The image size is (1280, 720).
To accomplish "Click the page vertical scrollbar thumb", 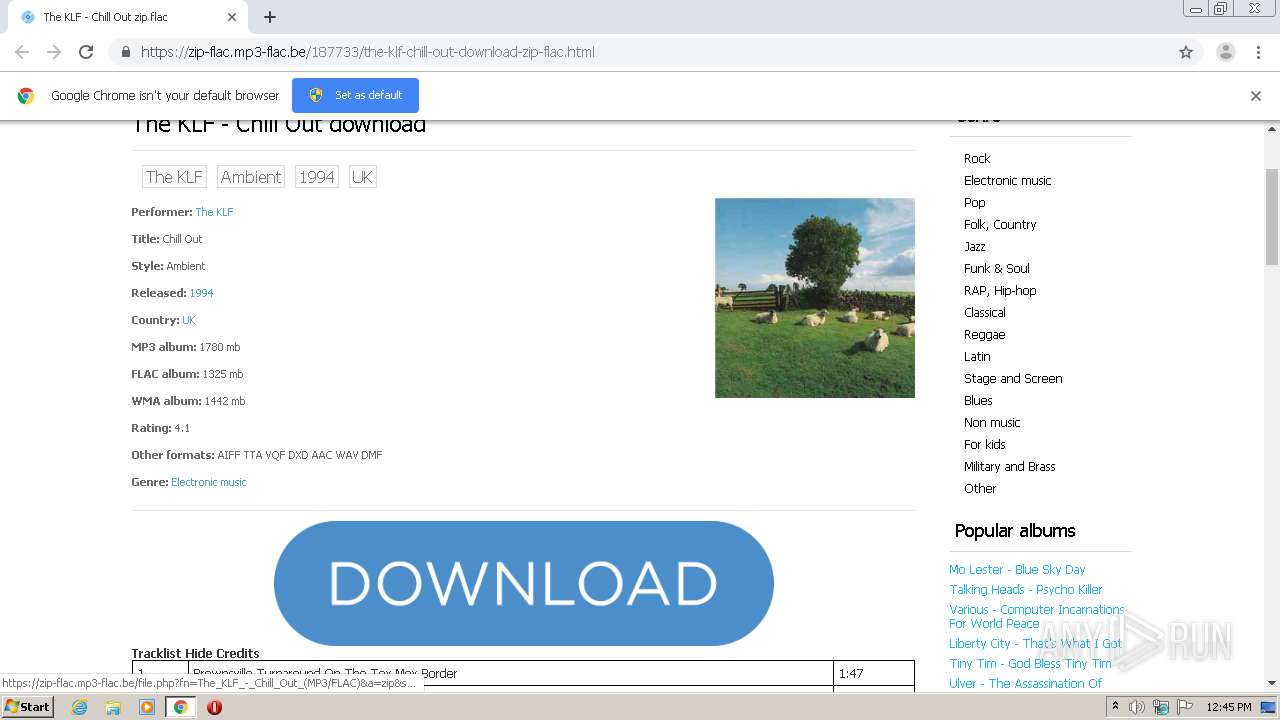I will click(1272, 216).
